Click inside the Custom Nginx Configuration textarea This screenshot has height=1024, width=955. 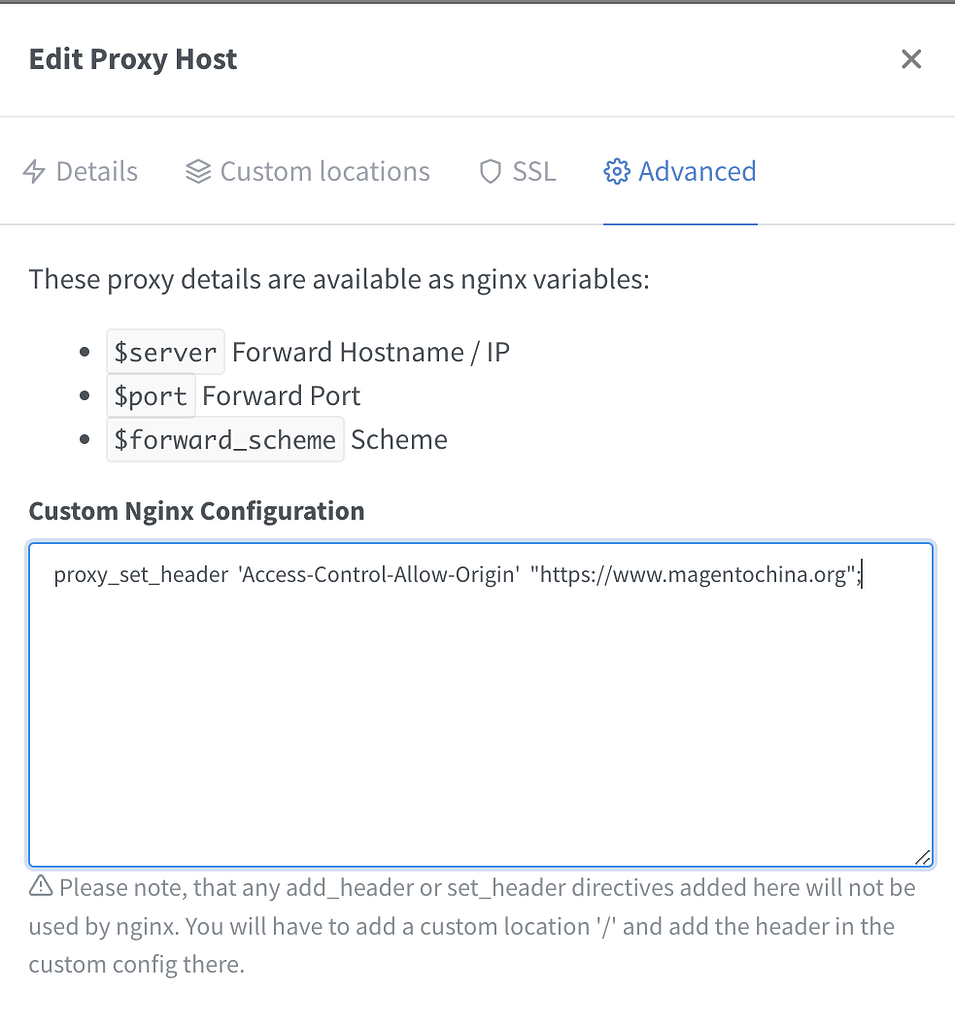(x=480, y=700)
